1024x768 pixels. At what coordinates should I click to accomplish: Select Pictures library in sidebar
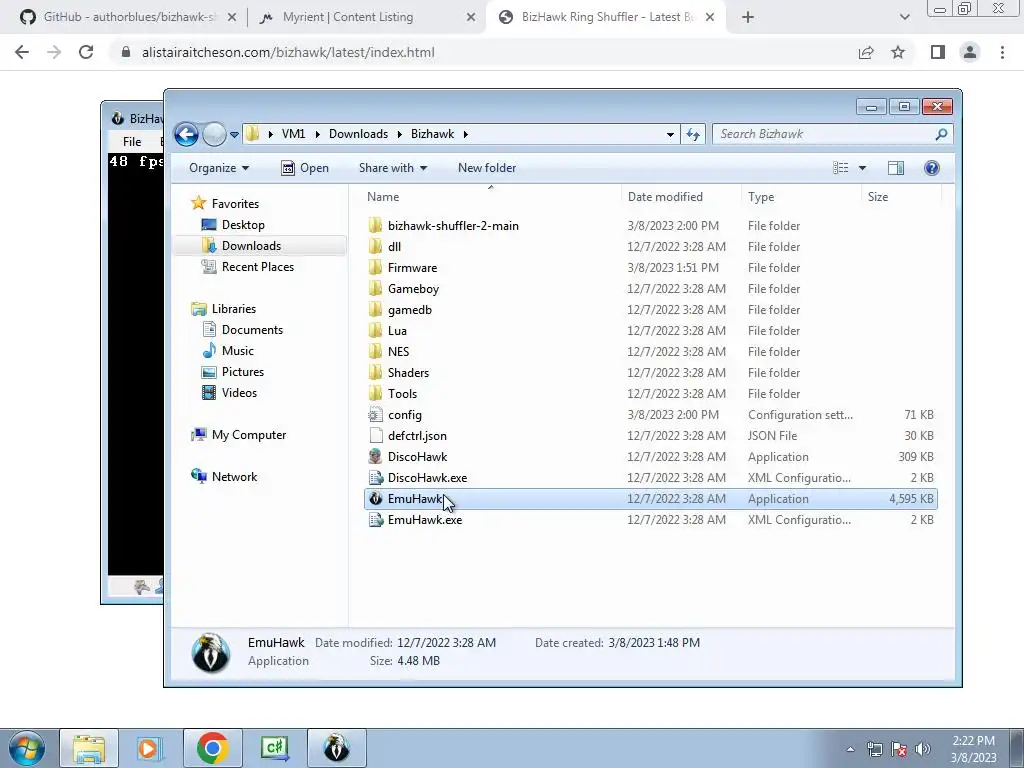point(243,372)
